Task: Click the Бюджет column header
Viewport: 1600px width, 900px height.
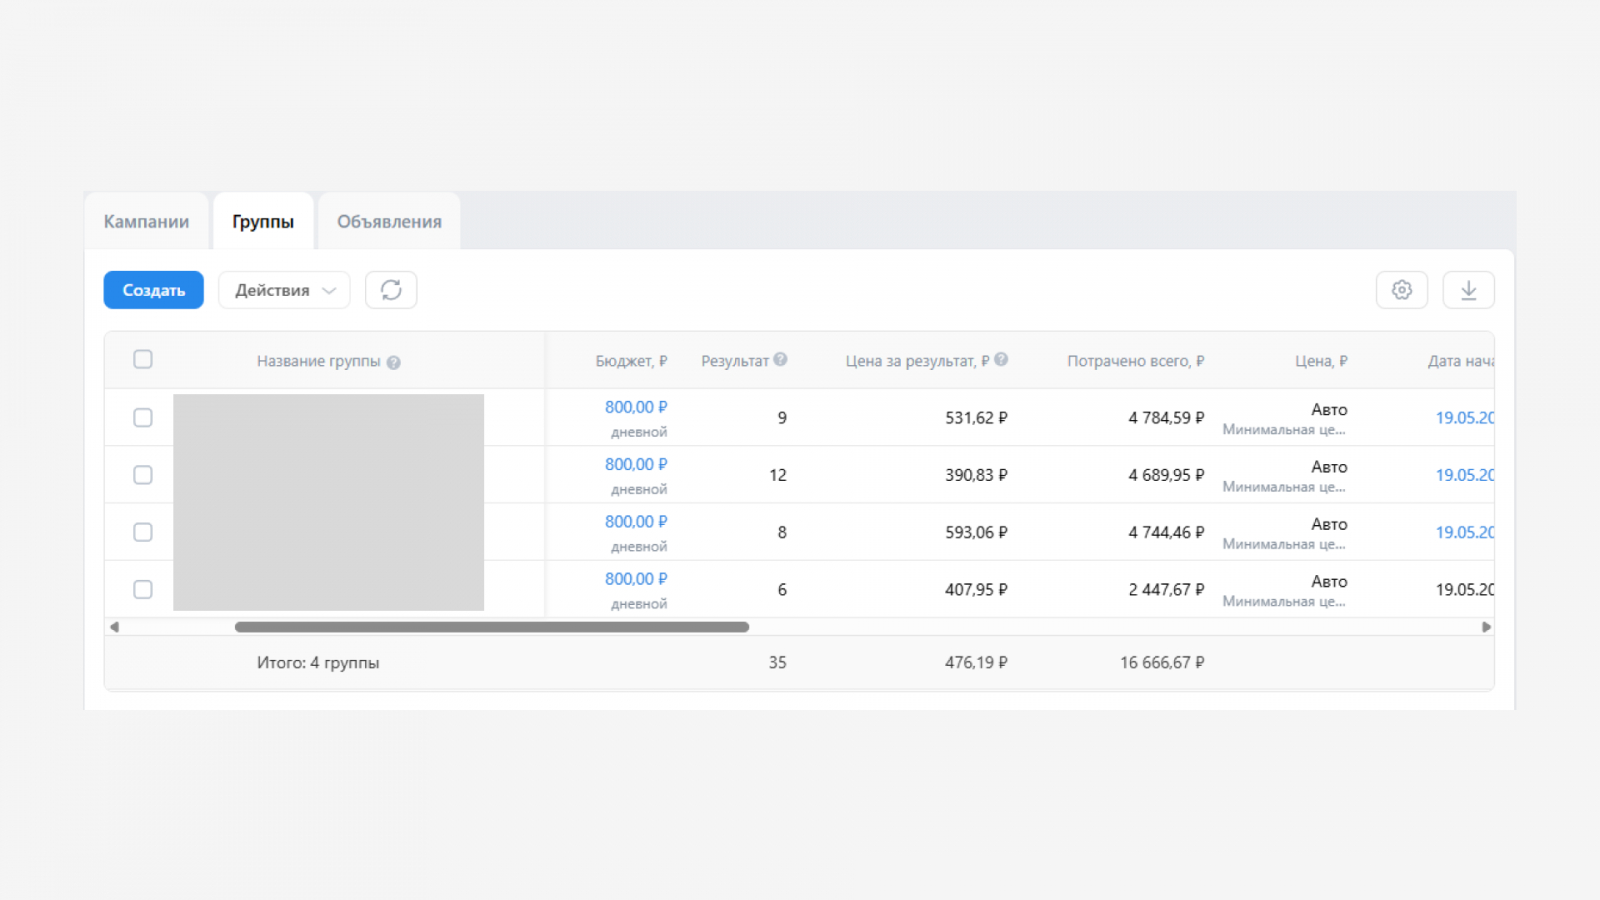Action: [x=631, y=361]
